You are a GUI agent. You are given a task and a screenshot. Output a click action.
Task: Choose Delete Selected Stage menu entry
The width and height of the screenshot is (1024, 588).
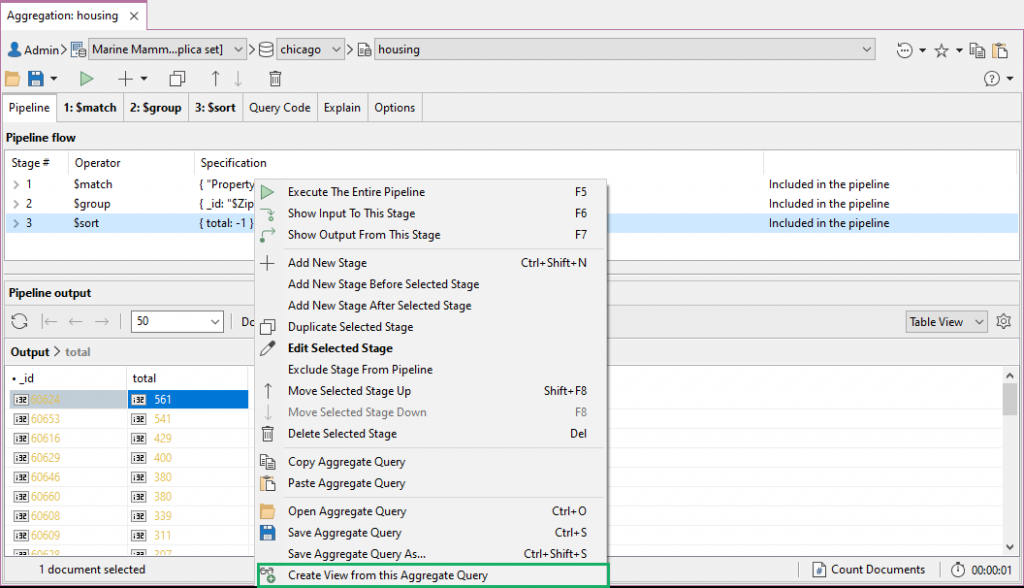coord(432,434)
